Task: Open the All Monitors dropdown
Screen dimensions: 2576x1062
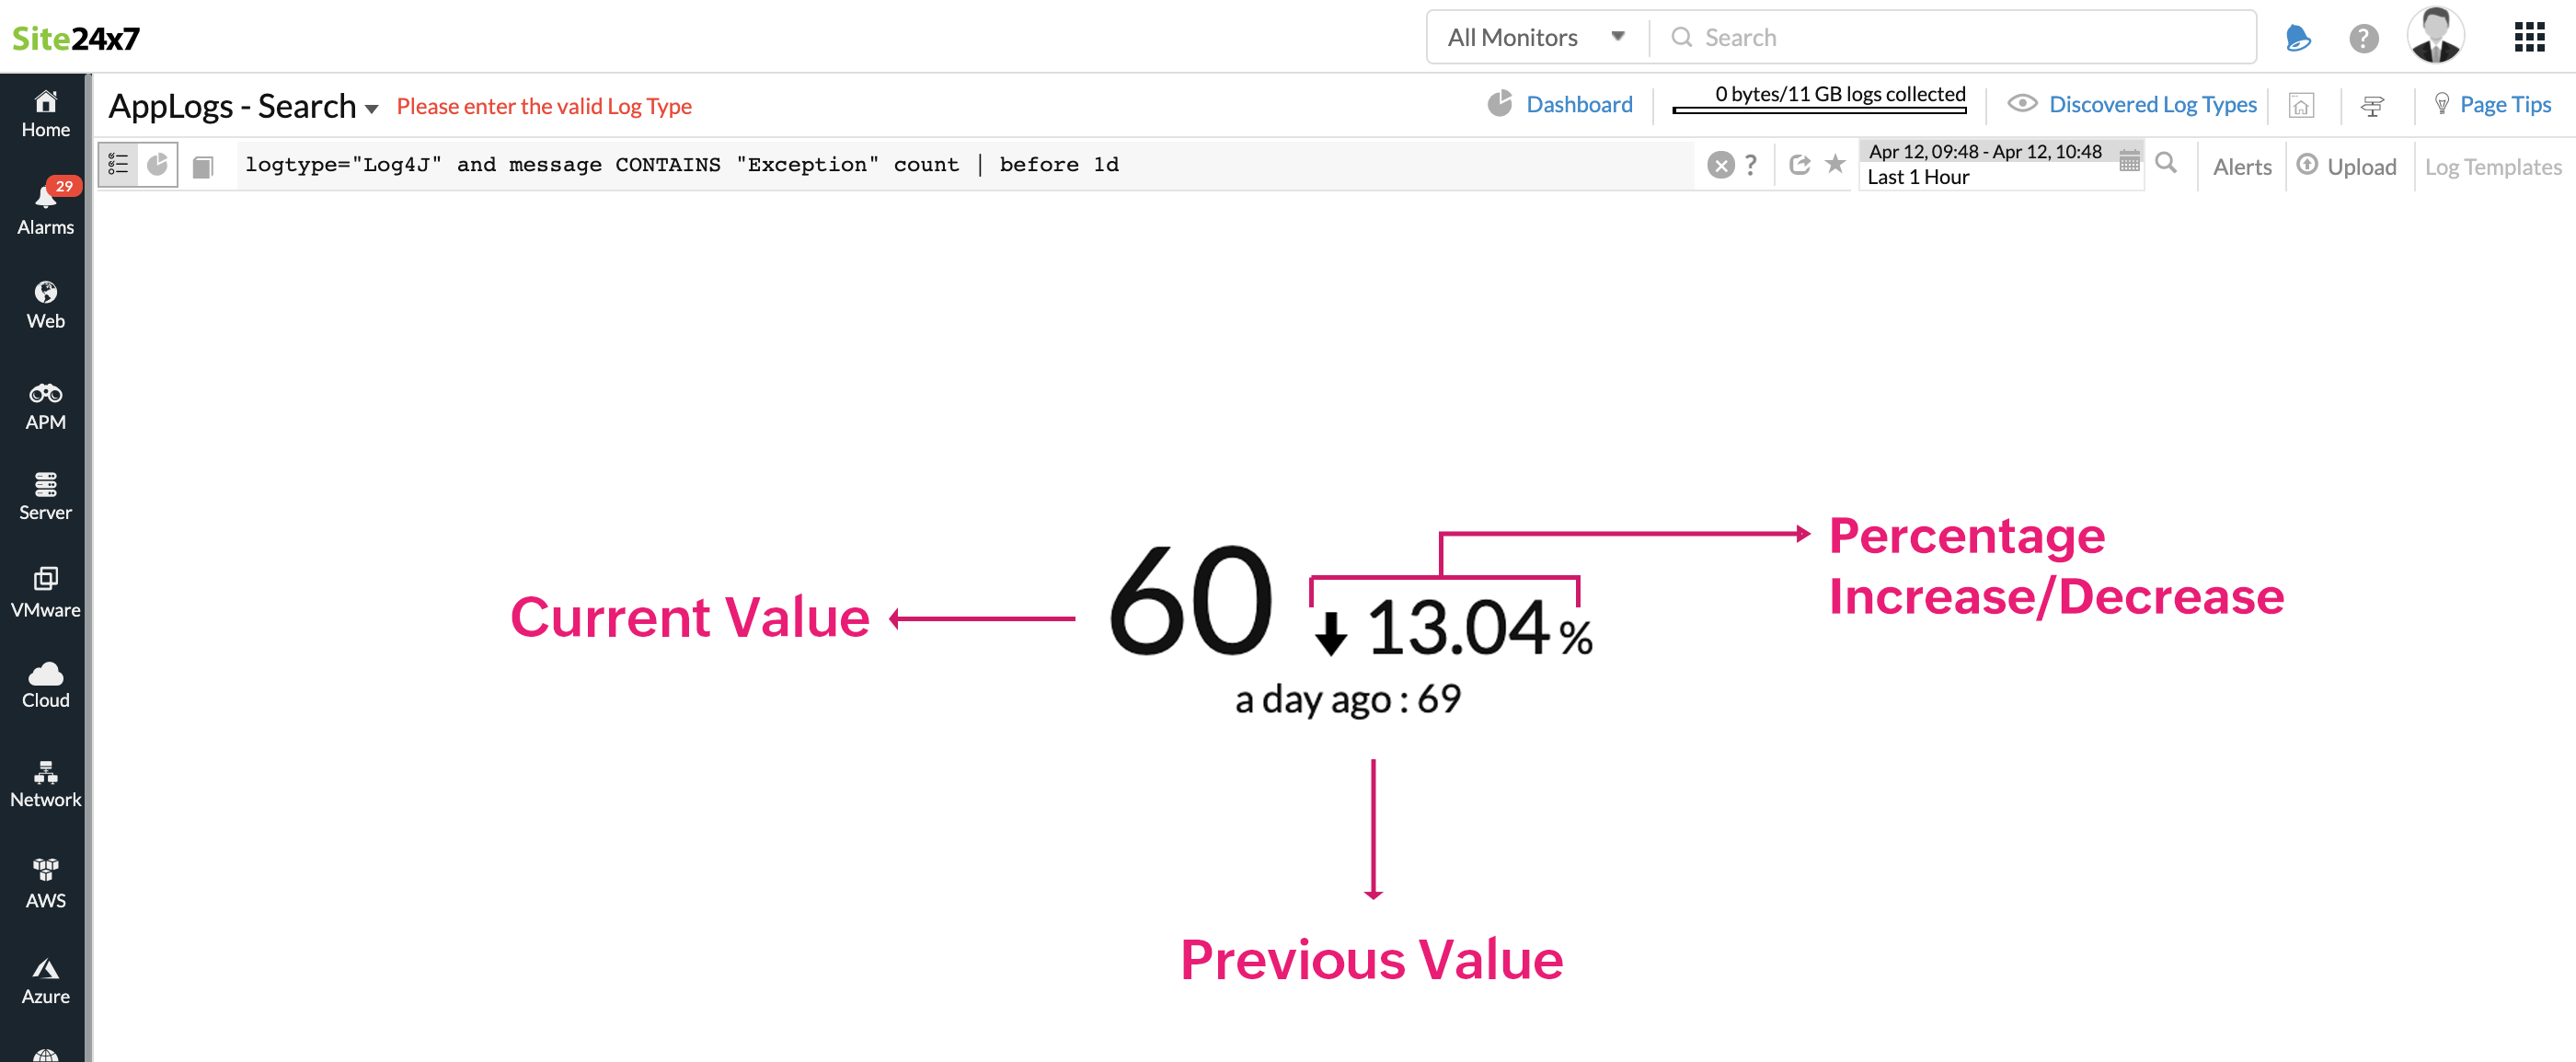Action: pos(1534,37)
